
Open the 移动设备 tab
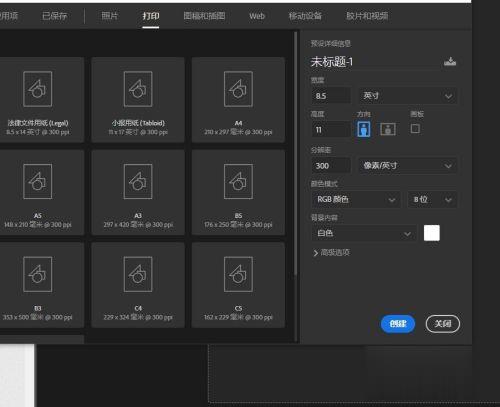pos(305,16)
